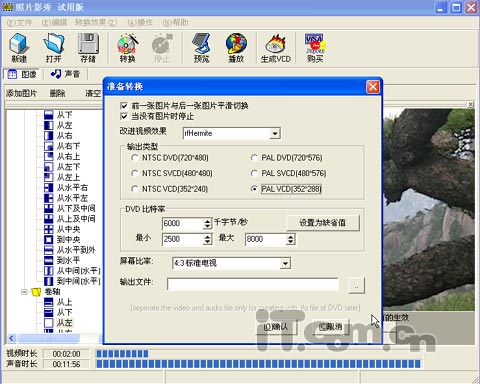Open the 屏幕比率 4:3 标准电视 dropdown
480x384 pixels.
click(x=285, y=263)
